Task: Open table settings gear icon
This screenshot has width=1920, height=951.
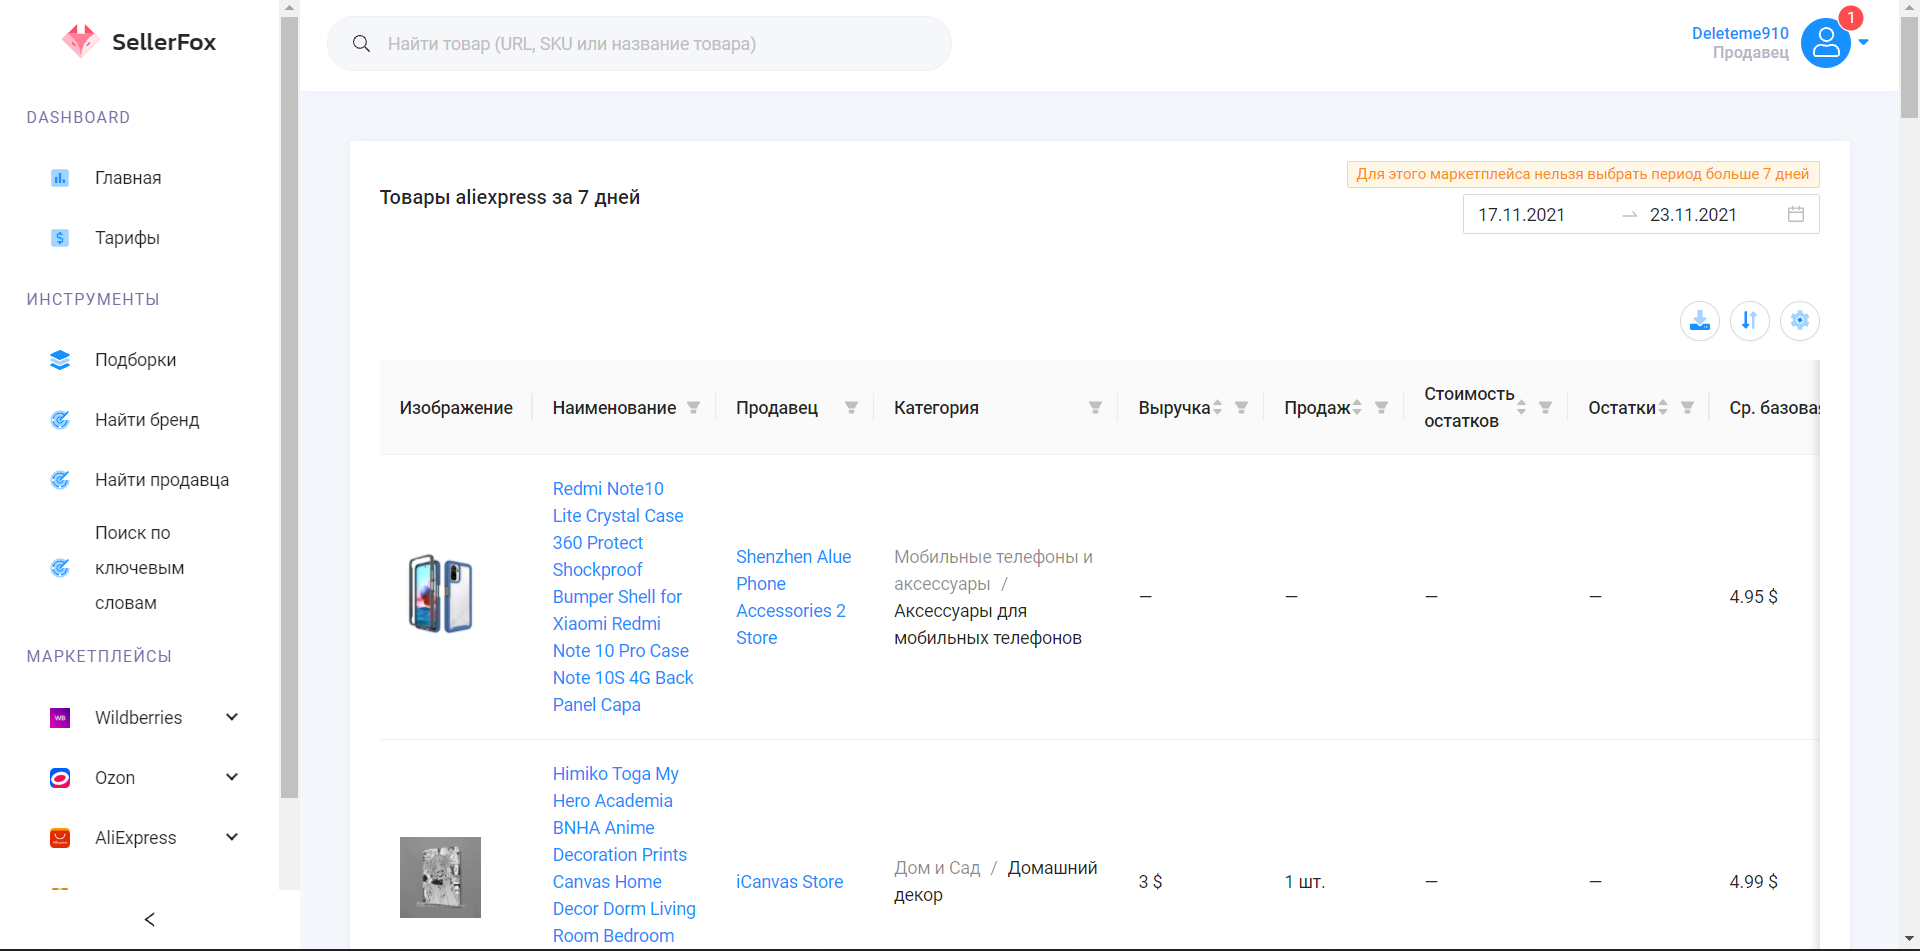Action: [x=1800, y=321]
